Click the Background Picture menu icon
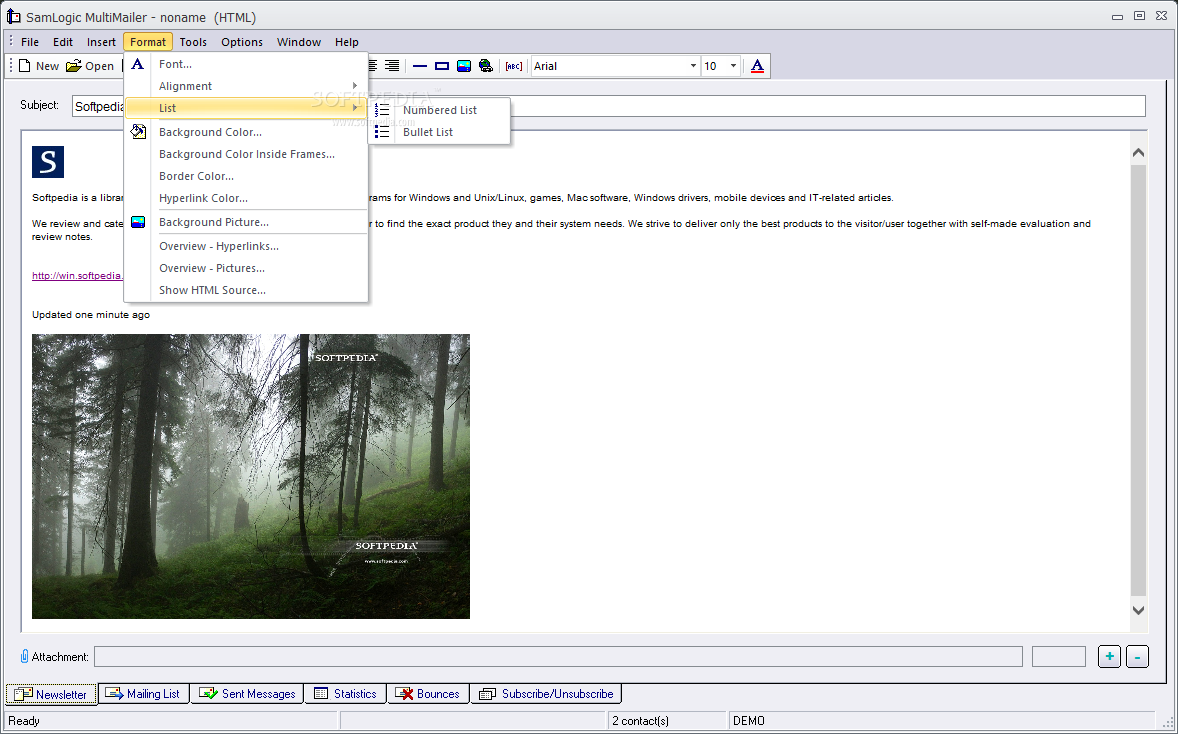 138,222
